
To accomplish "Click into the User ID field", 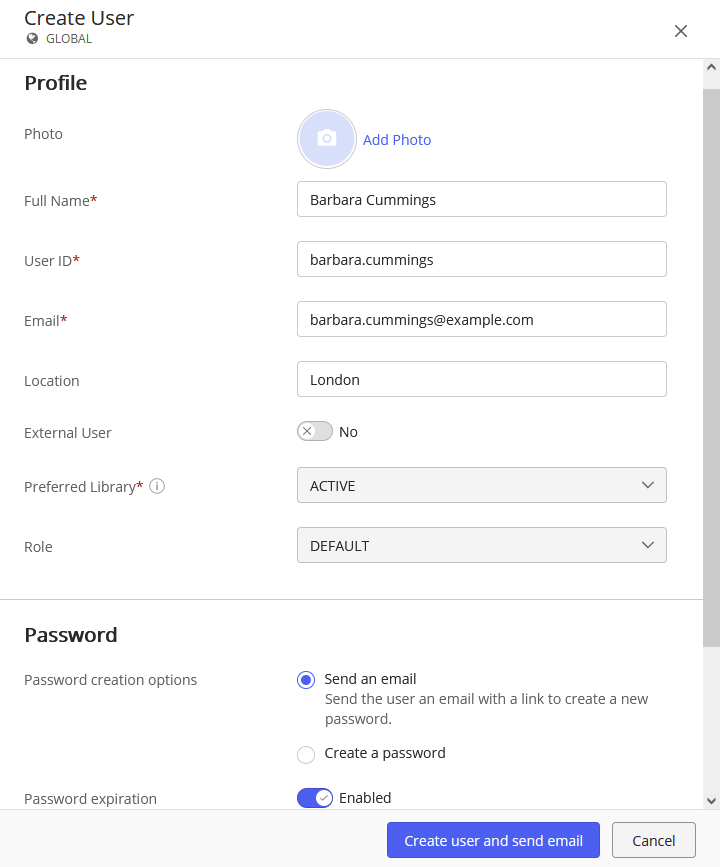I will tap(481, 260).
